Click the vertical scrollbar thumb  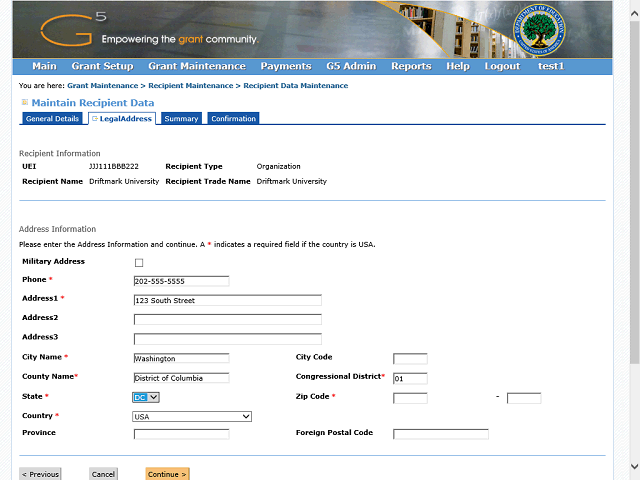[634, 192]
